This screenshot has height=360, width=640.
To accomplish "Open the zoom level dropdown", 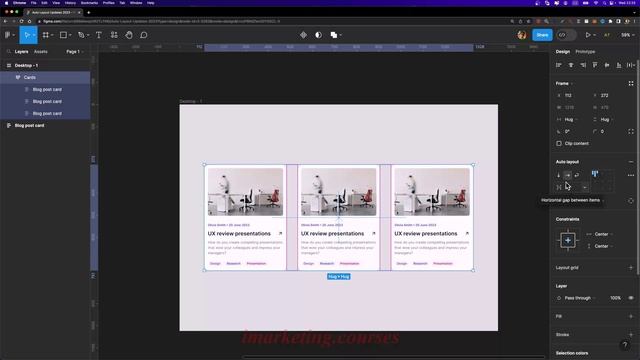I will 627,35.
